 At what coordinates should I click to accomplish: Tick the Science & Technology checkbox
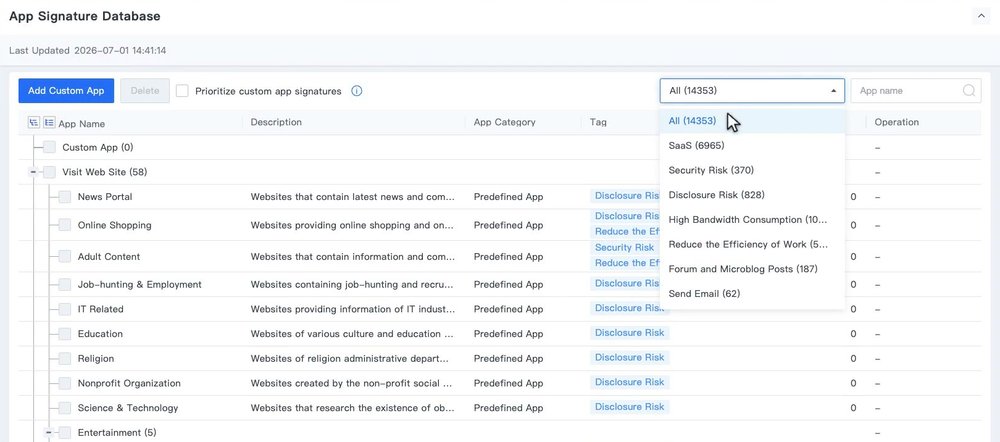point(65,408)
